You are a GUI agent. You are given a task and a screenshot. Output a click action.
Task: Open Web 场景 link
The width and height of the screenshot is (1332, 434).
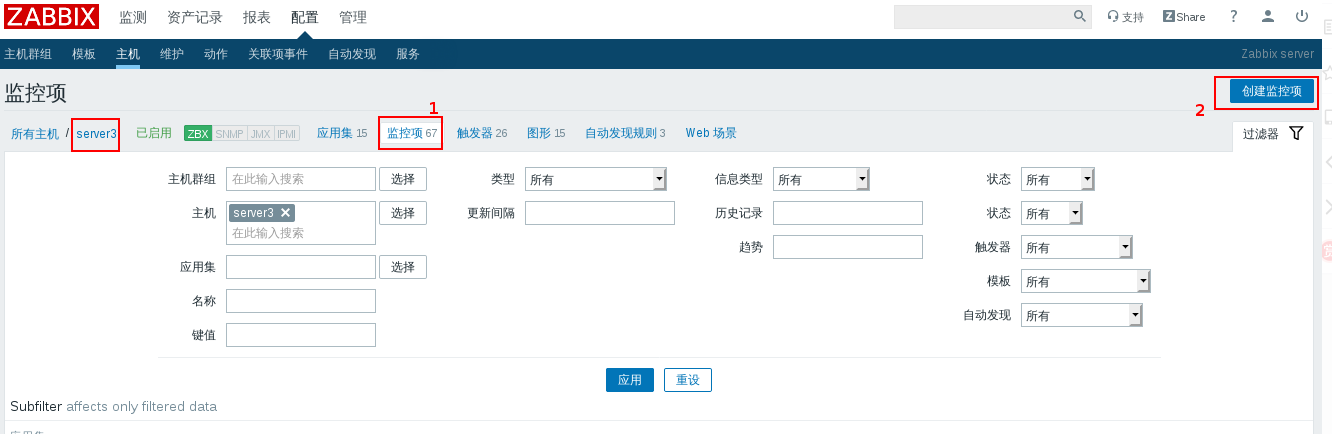point(711,133)
